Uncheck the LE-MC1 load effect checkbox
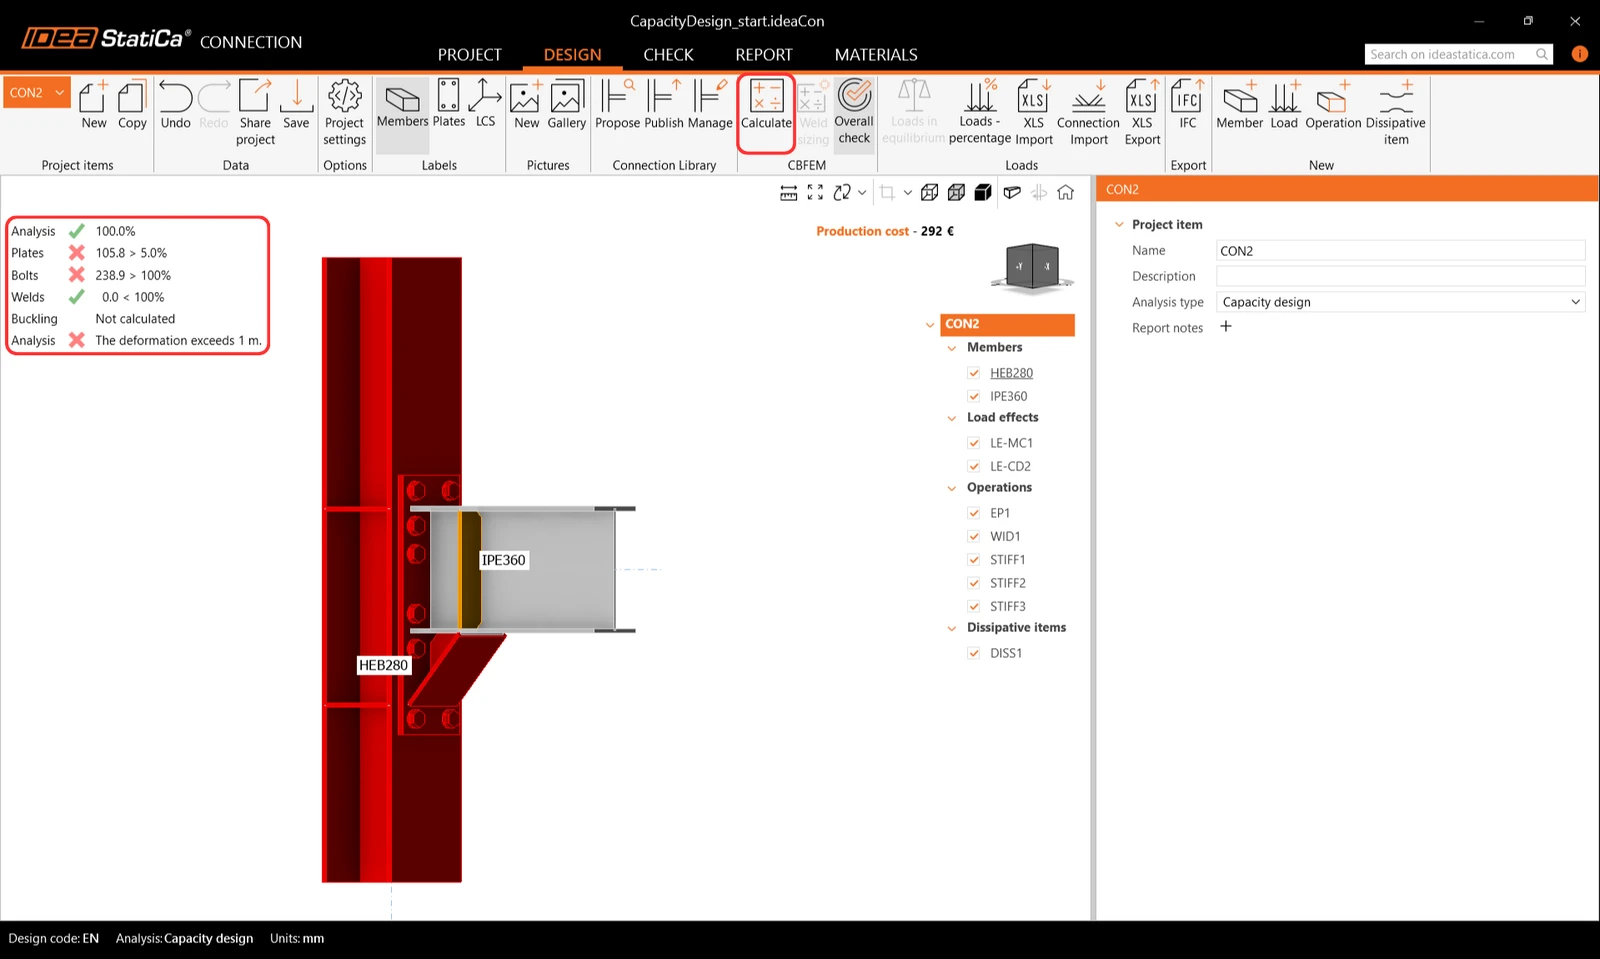Viewport: 1600px width, 959px height. pos(974,443)
